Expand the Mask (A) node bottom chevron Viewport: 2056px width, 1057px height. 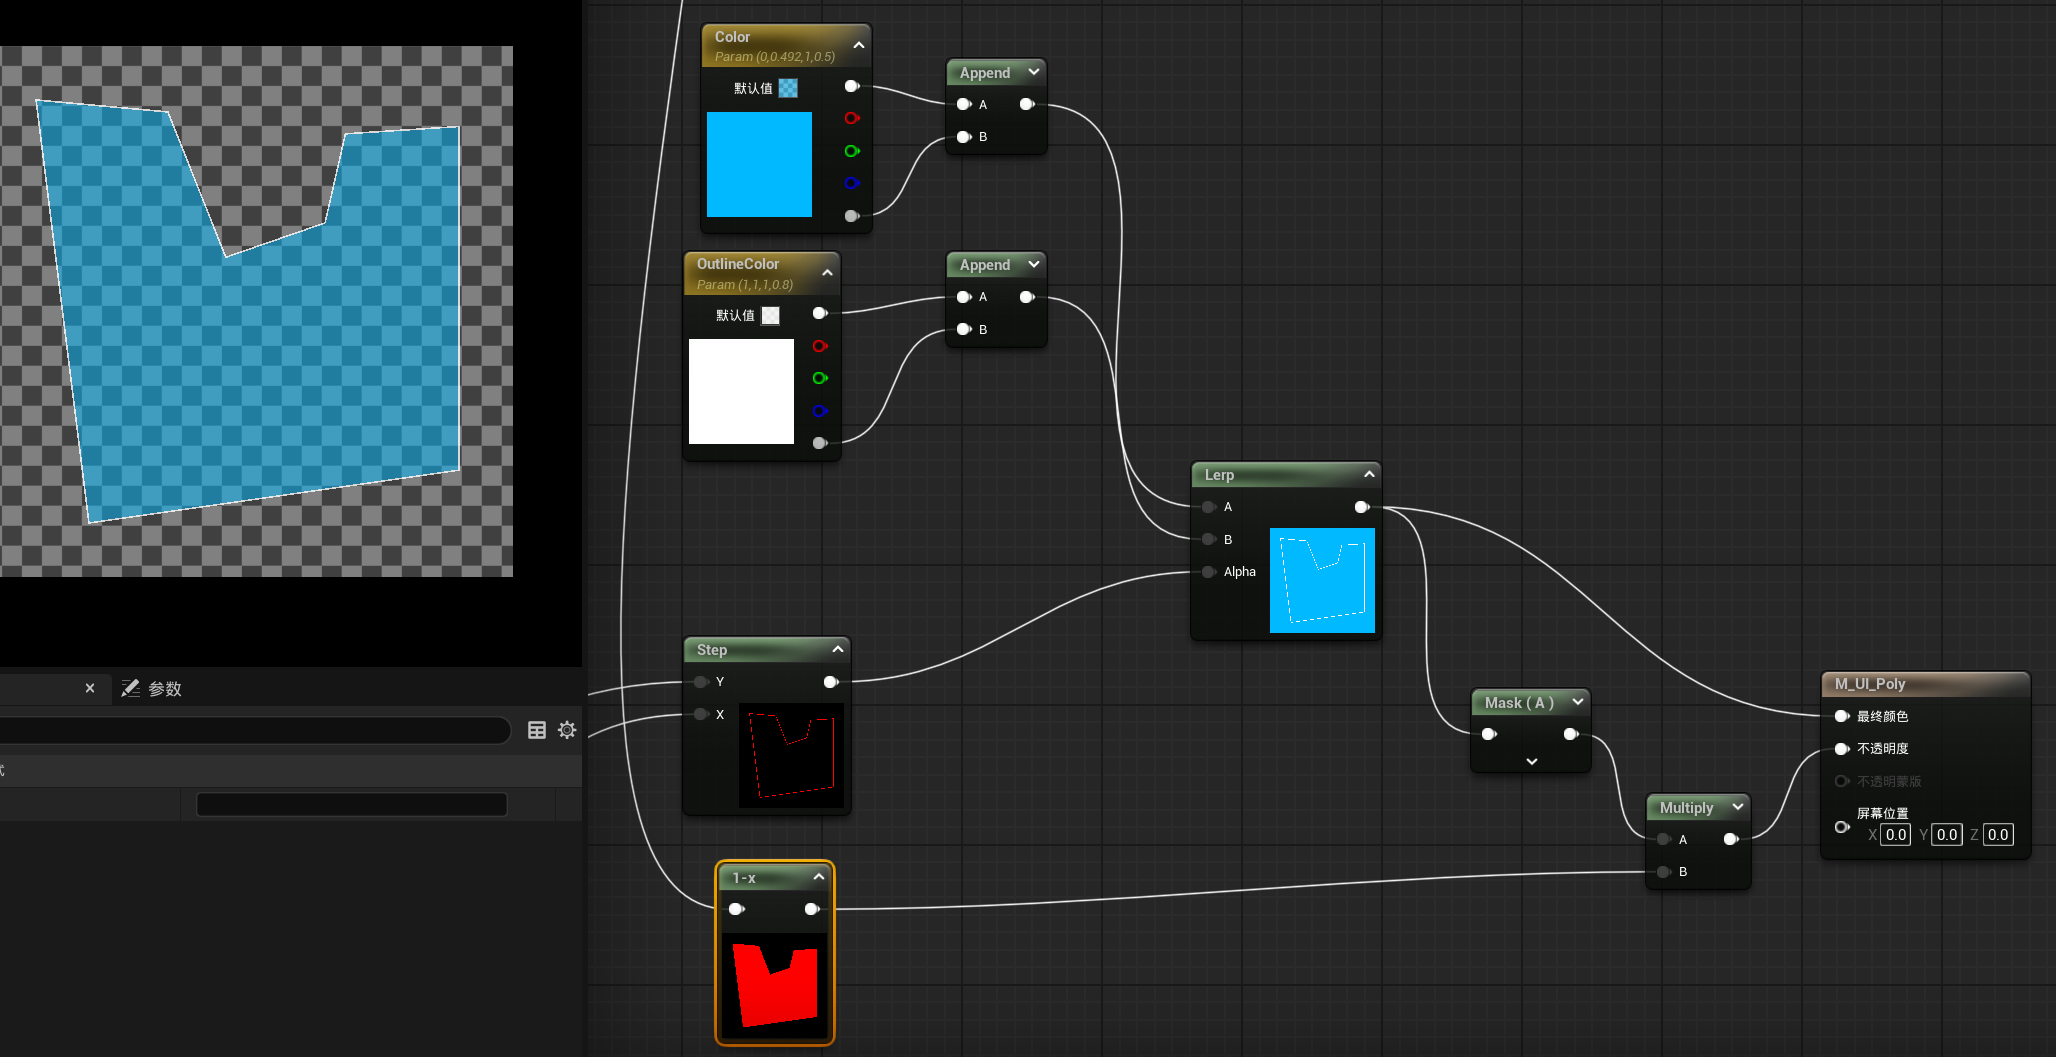pyautogui.click(x=1531, y=762)
